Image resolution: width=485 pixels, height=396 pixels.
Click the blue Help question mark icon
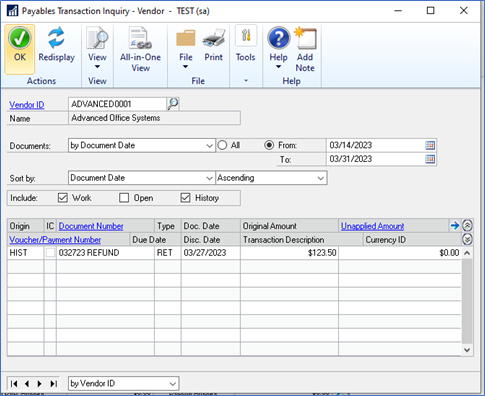[x=278, y=38]
